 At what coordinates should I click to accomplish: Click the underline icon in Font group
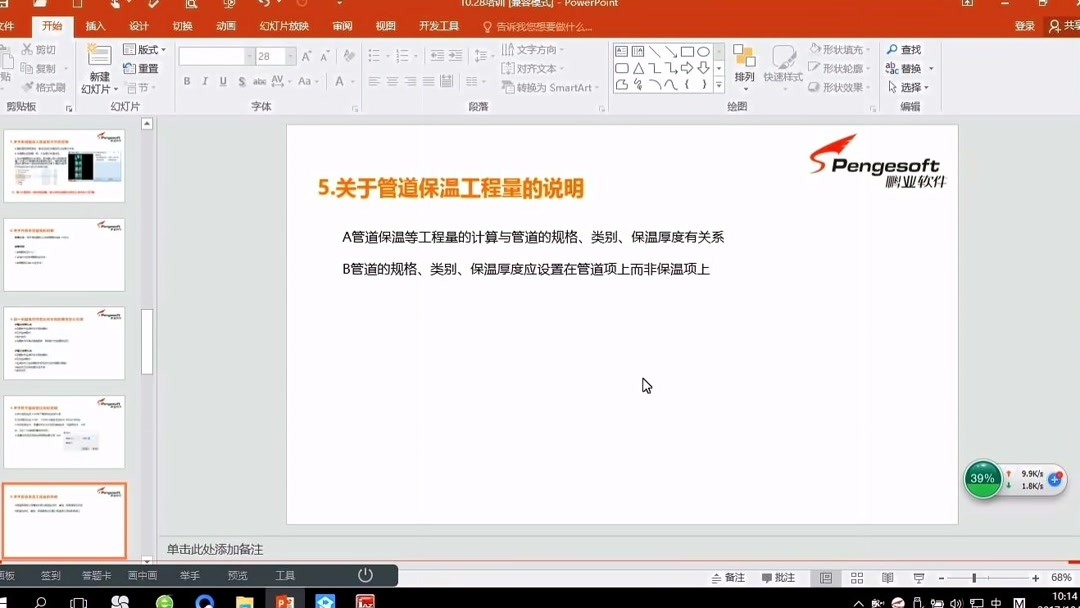click(x=222, y=81)
